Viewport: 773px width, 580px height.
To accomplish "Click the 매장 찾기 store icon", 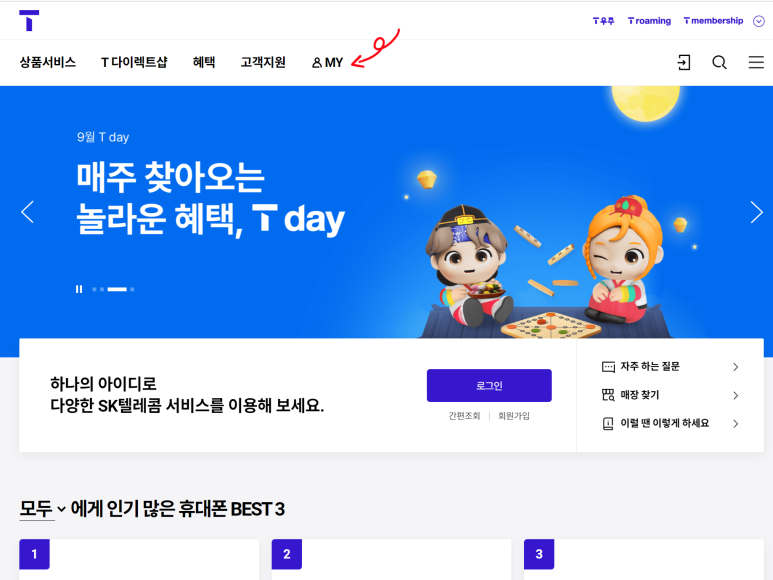I will (608, 395).
